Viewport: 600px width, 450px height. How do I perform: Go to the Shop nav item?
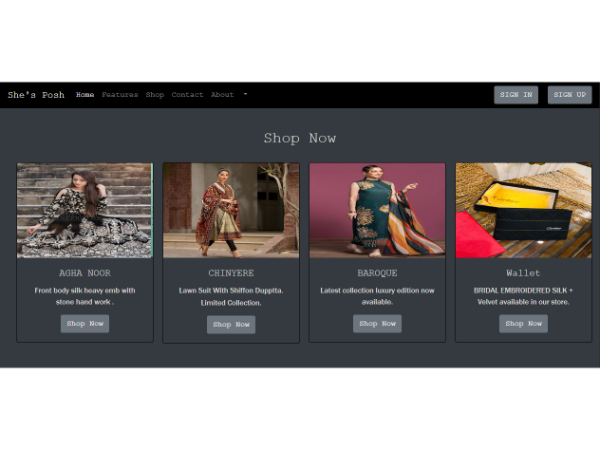155,95
